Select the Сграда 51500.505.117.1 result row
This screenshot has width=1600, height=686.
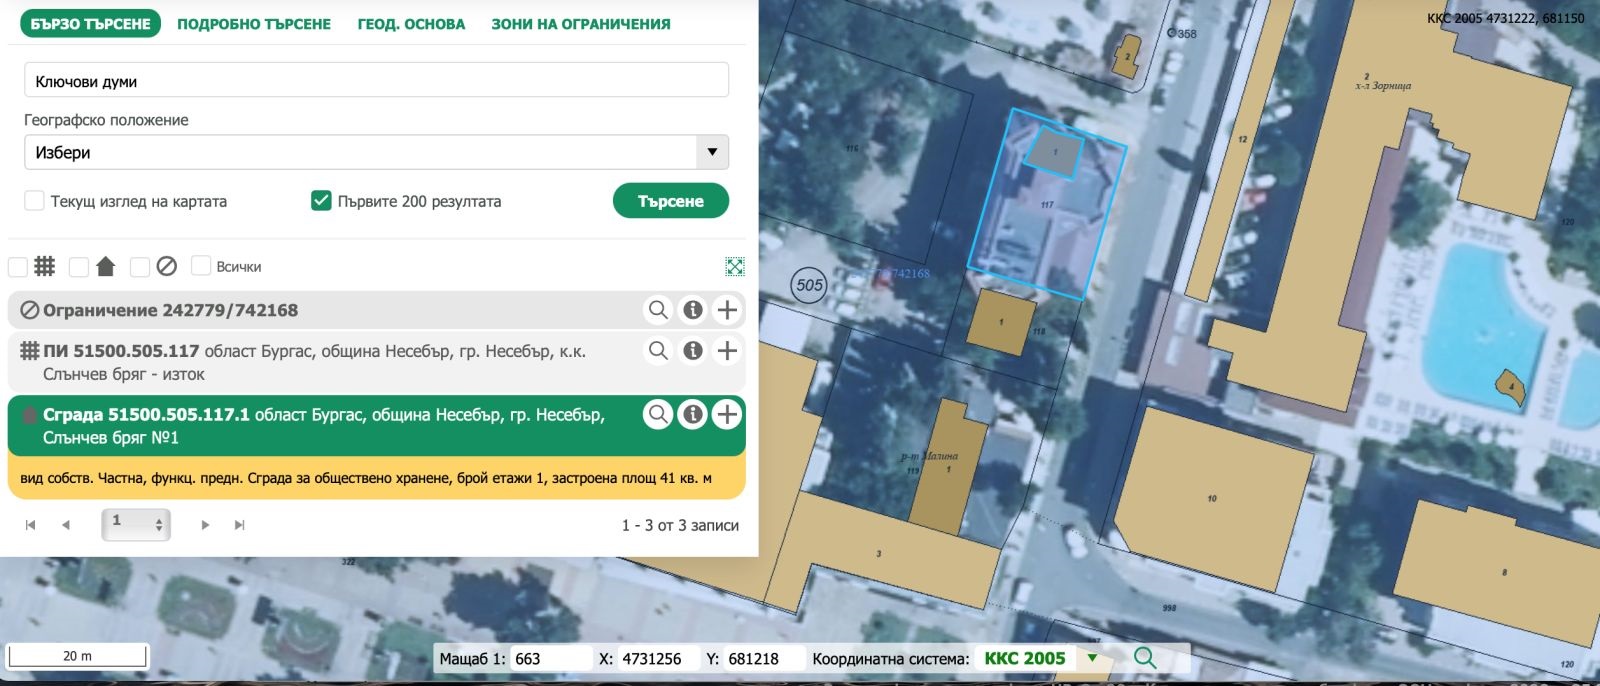(376, 426)
